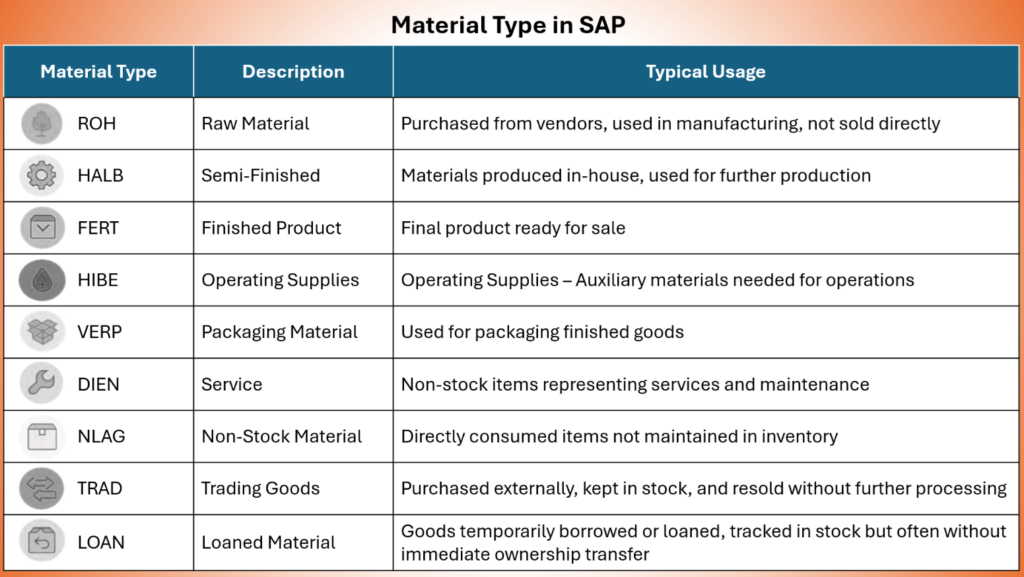Select the wrench icon next to DIEN

(42, 384)
